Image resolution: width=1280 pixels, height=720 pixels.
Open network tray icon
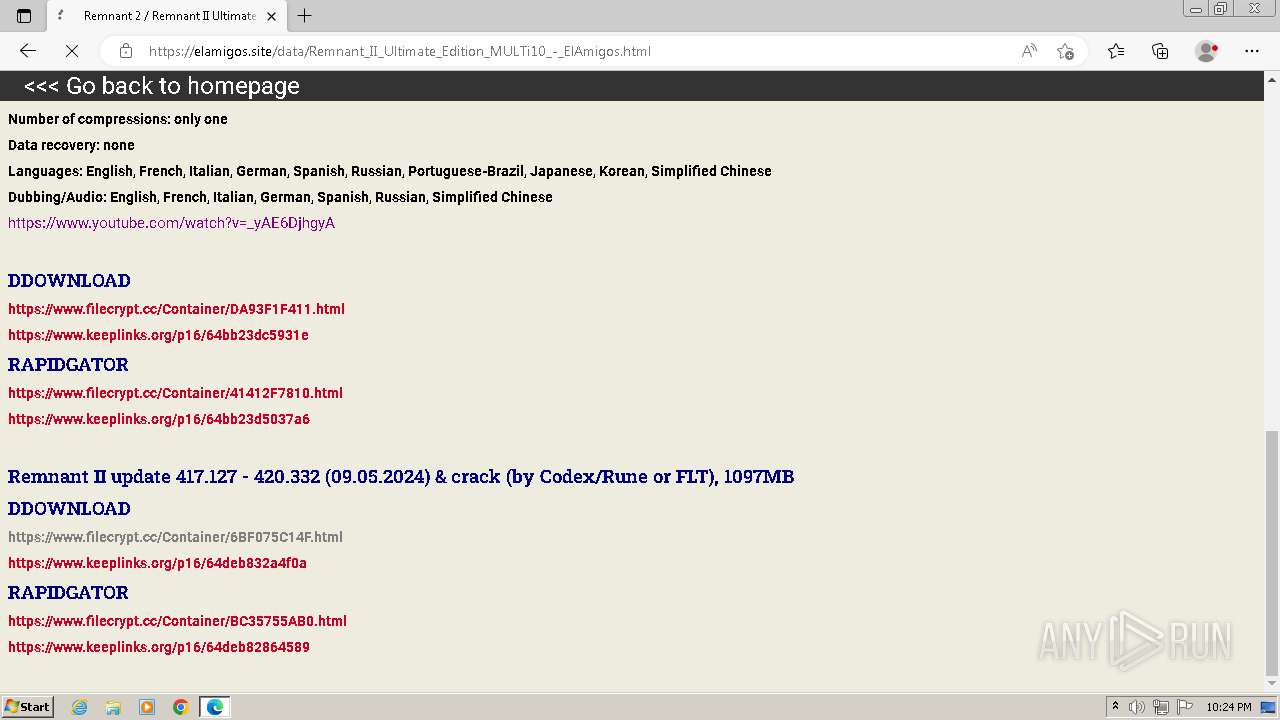pos(1161,707)
